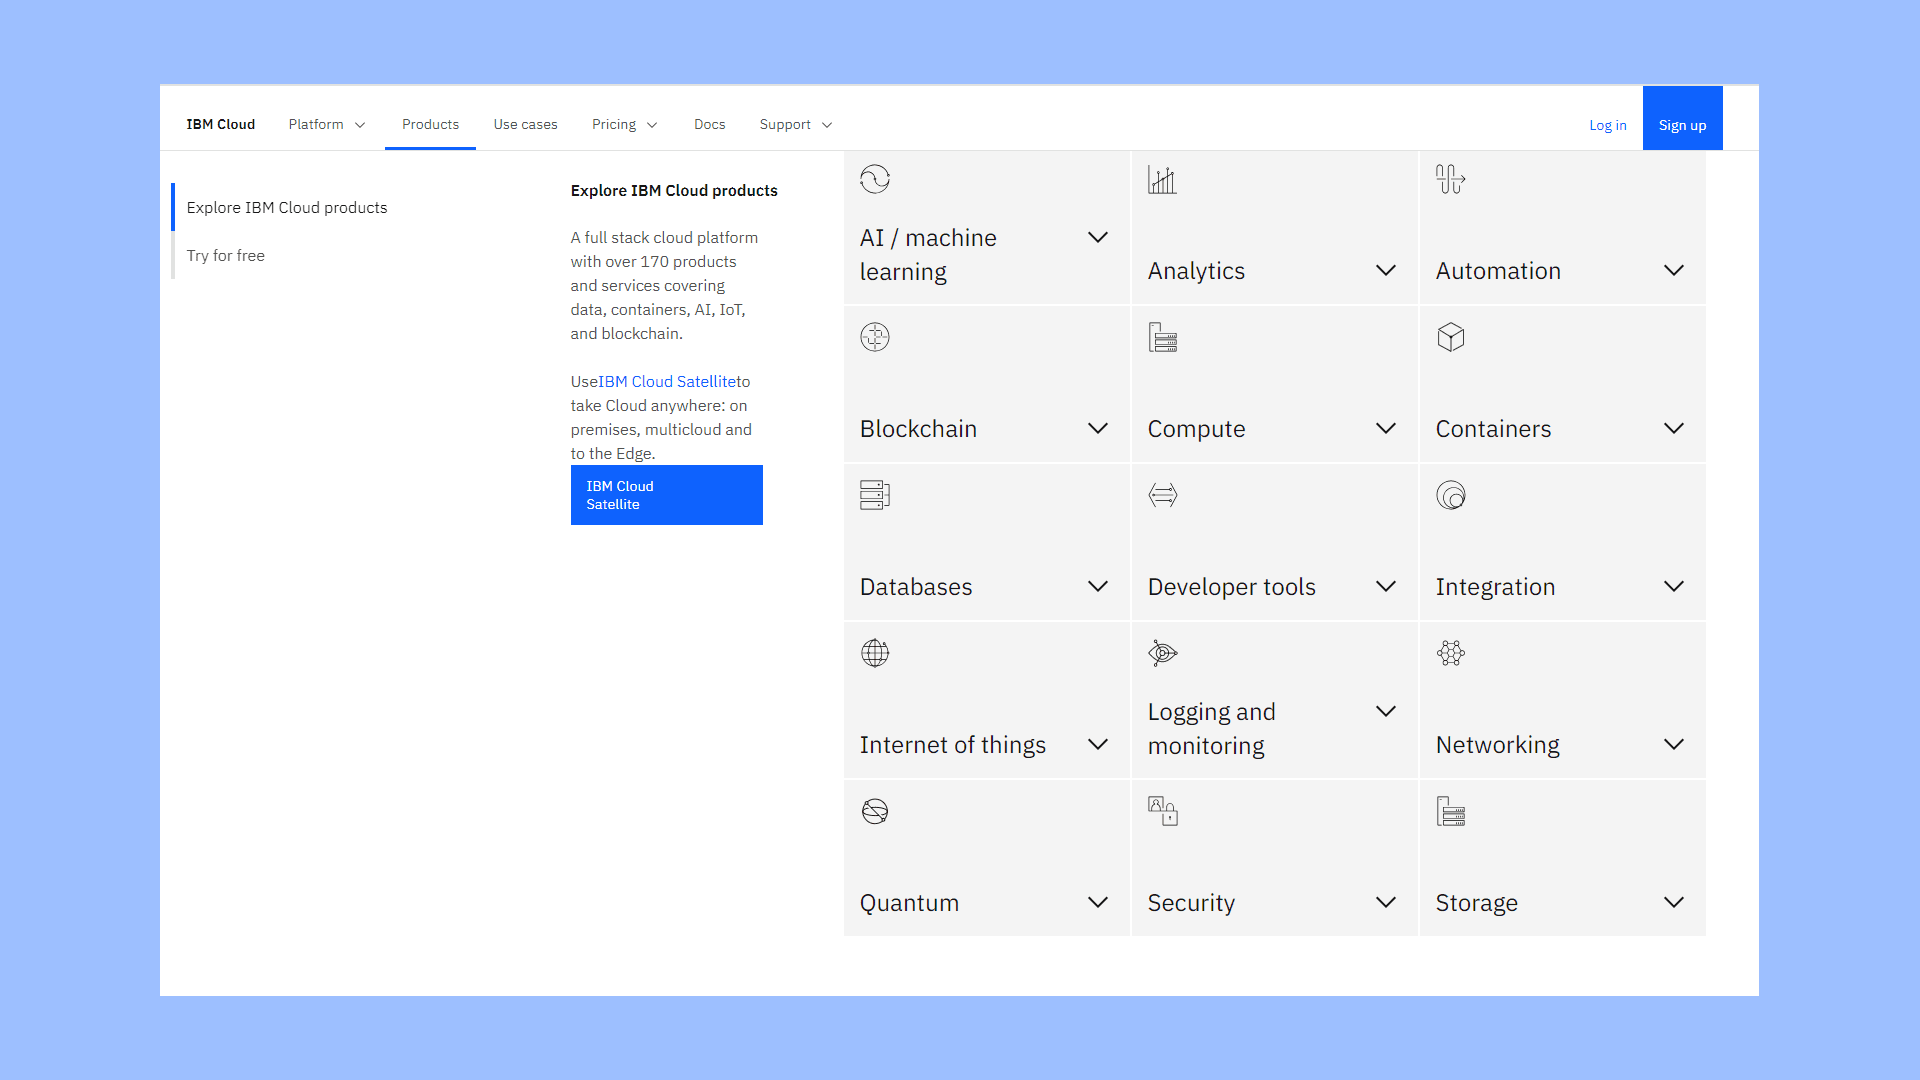Expand the Security chevron

point(1385,902)
